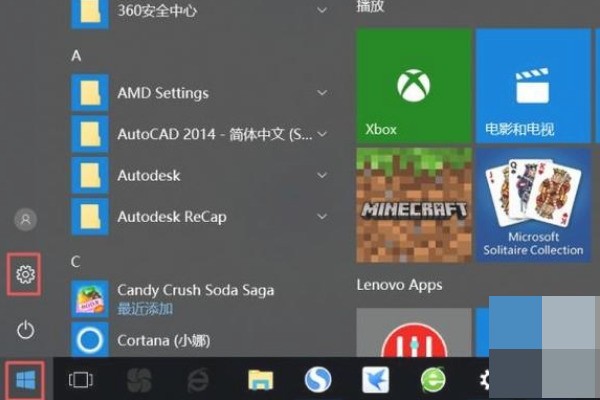Image resolution: width=600 pixels, height=400 pixels.
Task: Click the AutoCAD 2014 folder icon
Action: click(x=90, y=134)
